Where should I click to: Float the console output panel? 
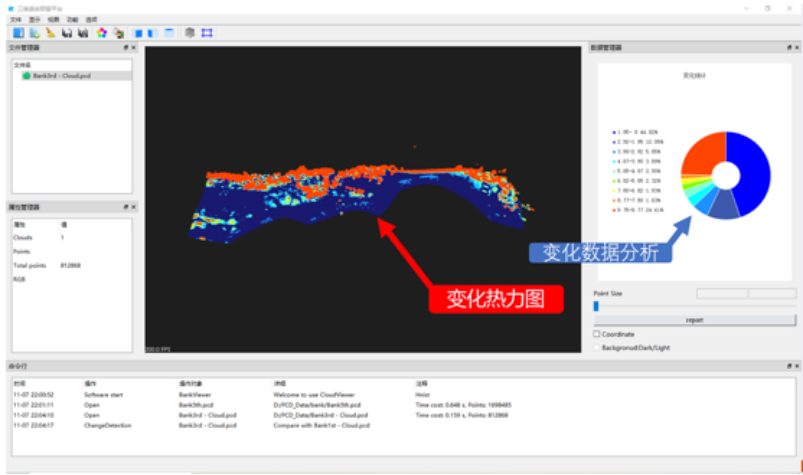point(787,366)
